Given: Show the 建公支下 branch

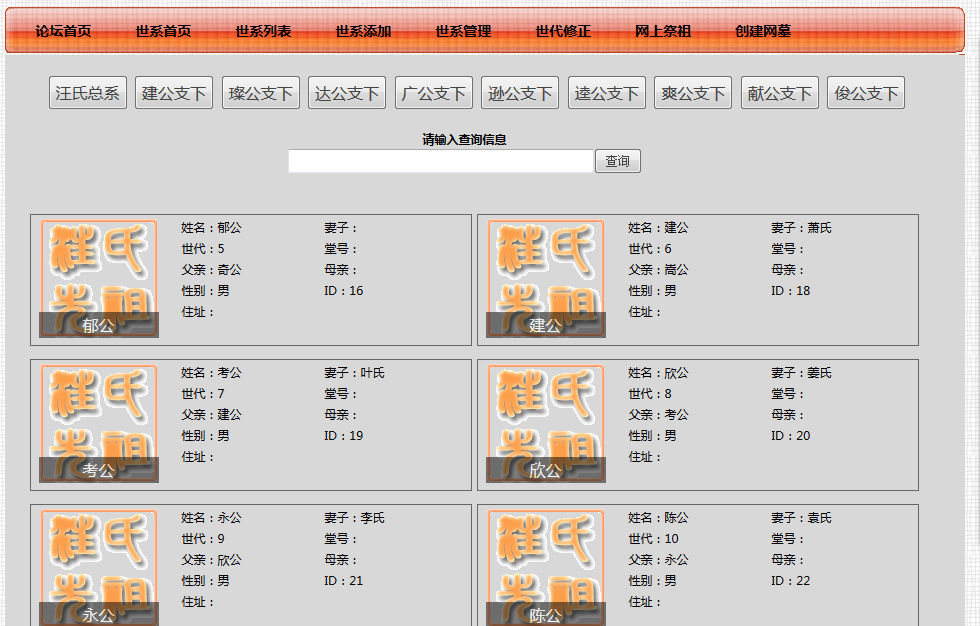Looking at the screenshot, I should click(174, 93).
